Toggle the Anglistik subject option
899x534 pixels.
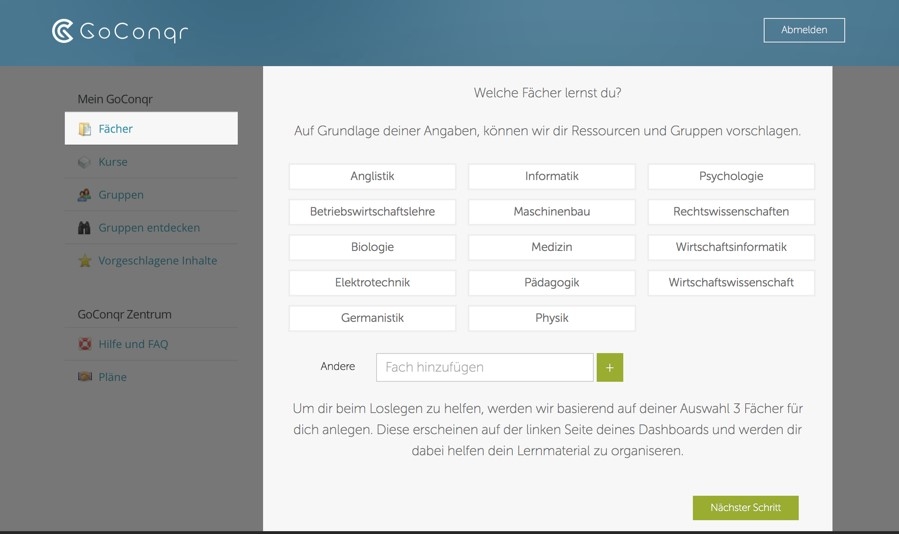[x=372, y=176]
